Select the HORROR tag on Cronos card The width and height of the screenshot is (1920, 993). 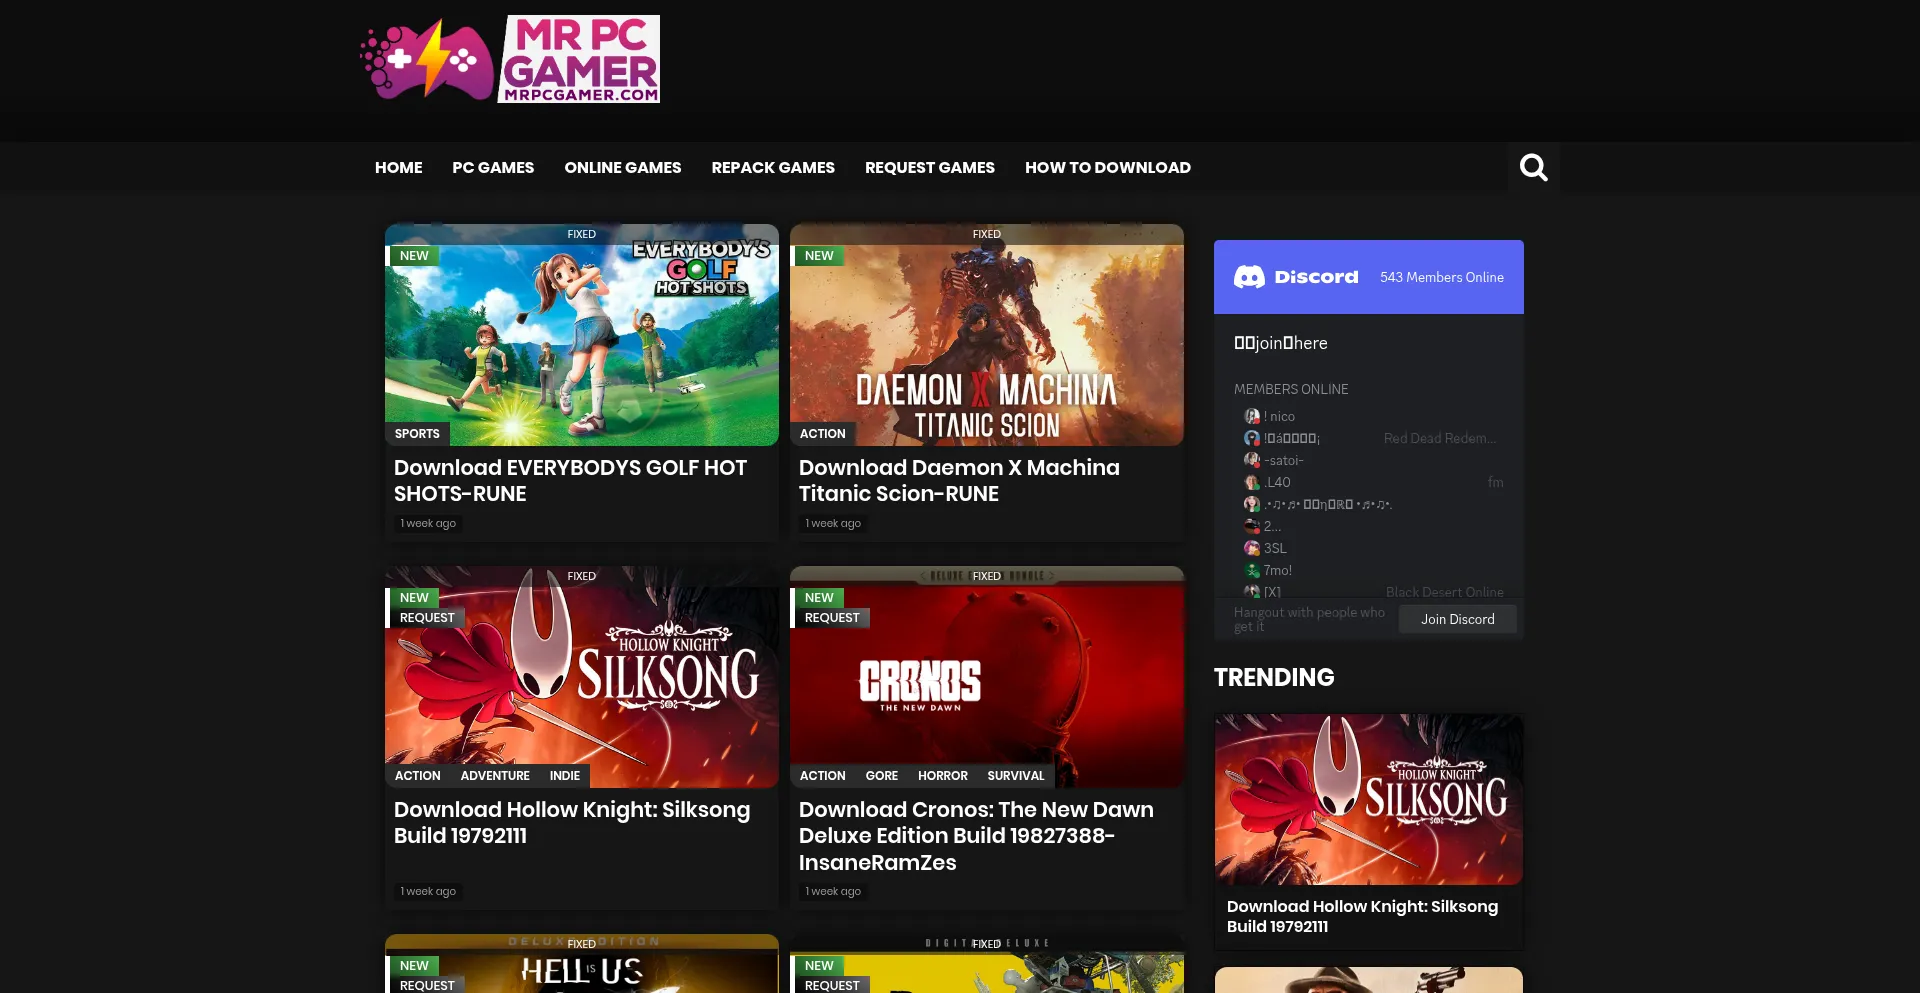pyautogui.click(x=943, y=776)
